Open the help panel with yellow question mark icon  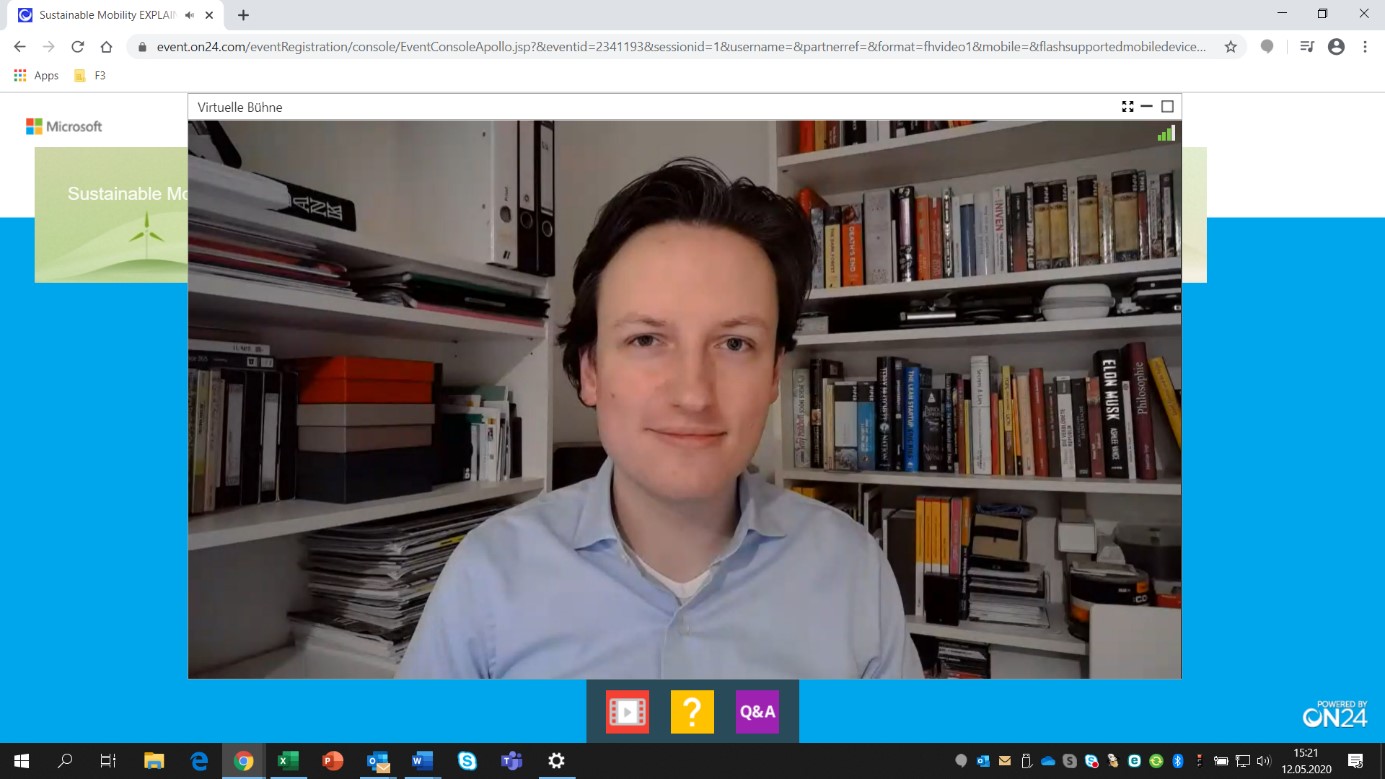coord(692,711)
